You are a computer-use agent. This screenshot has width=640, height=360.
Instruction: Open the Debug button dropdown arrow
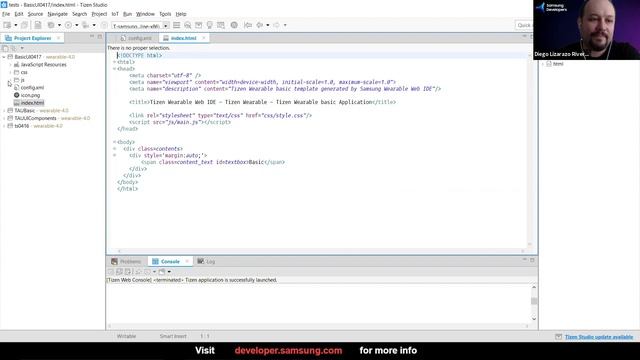94,25
